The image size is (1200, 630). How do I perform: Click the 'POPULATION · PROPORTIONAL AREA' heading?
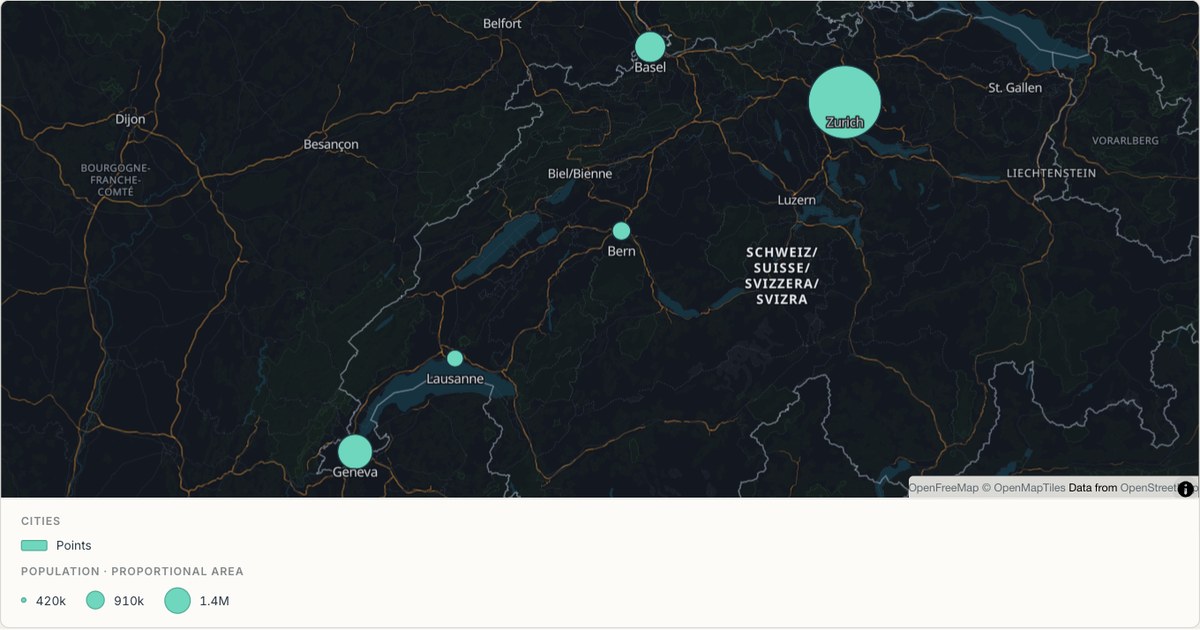[x=132, y=572]
